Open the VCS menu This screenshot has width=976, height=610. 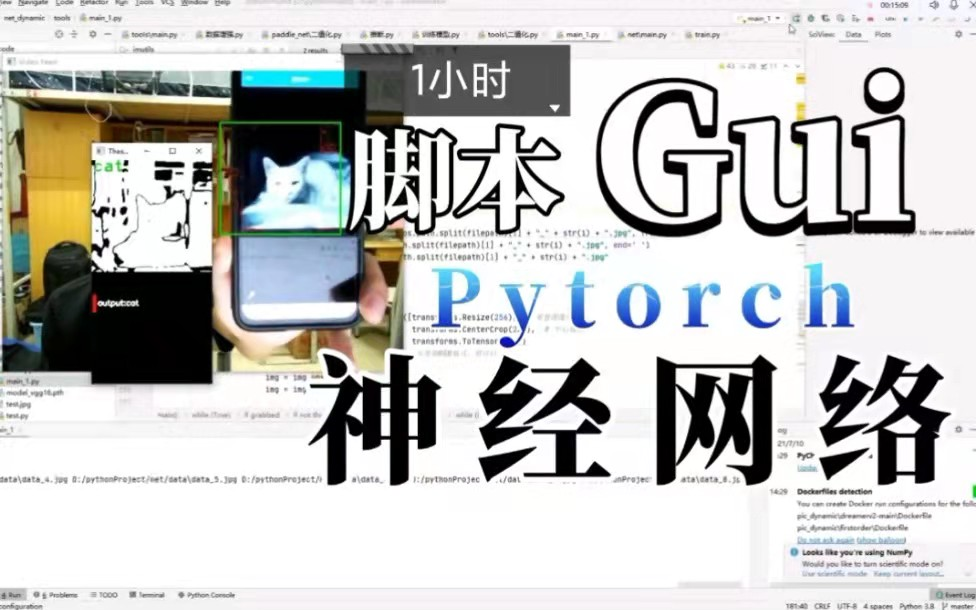(167, 3)
